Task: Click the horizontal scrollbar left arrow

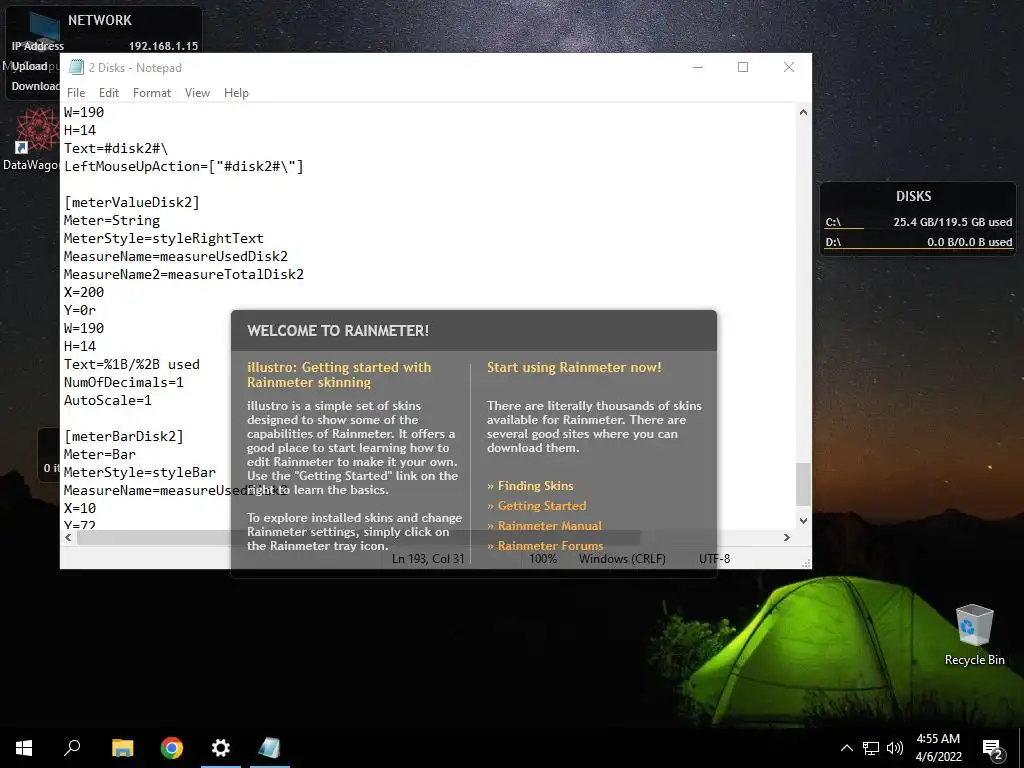Action: click(69, 537)
